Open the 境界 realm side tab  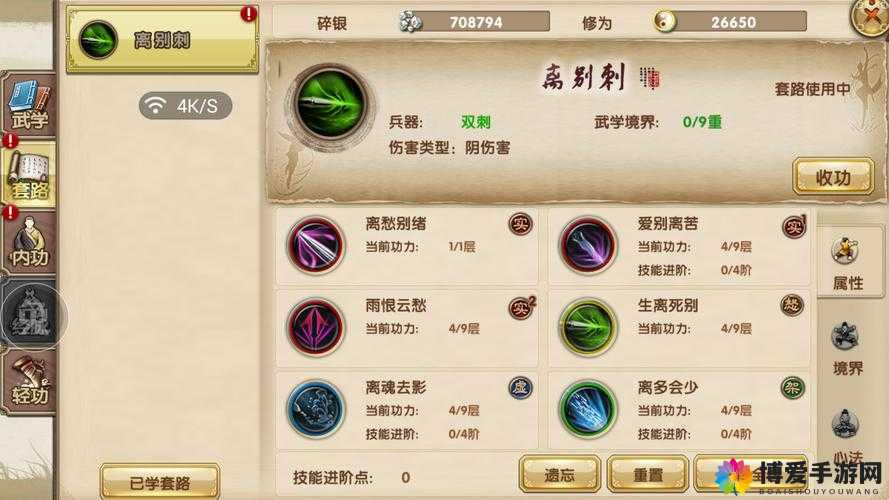pyautogui.click(x=848, y=348)
